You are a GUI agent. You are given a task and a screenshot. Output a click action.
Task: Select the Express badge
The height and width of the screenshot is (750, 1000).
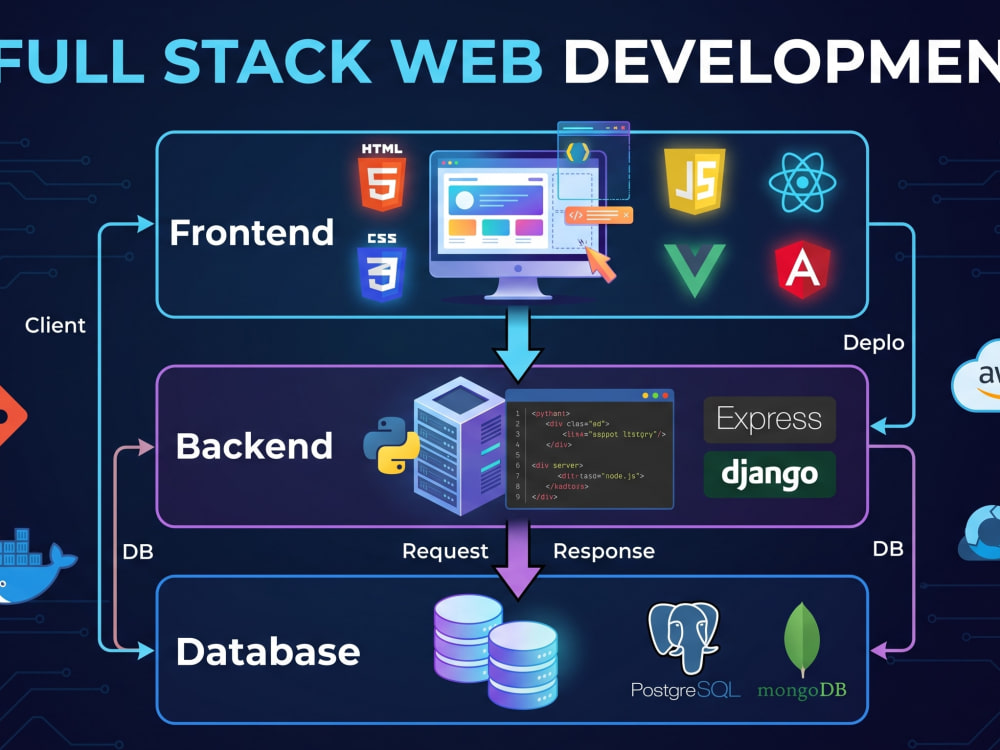click(769, 420)
